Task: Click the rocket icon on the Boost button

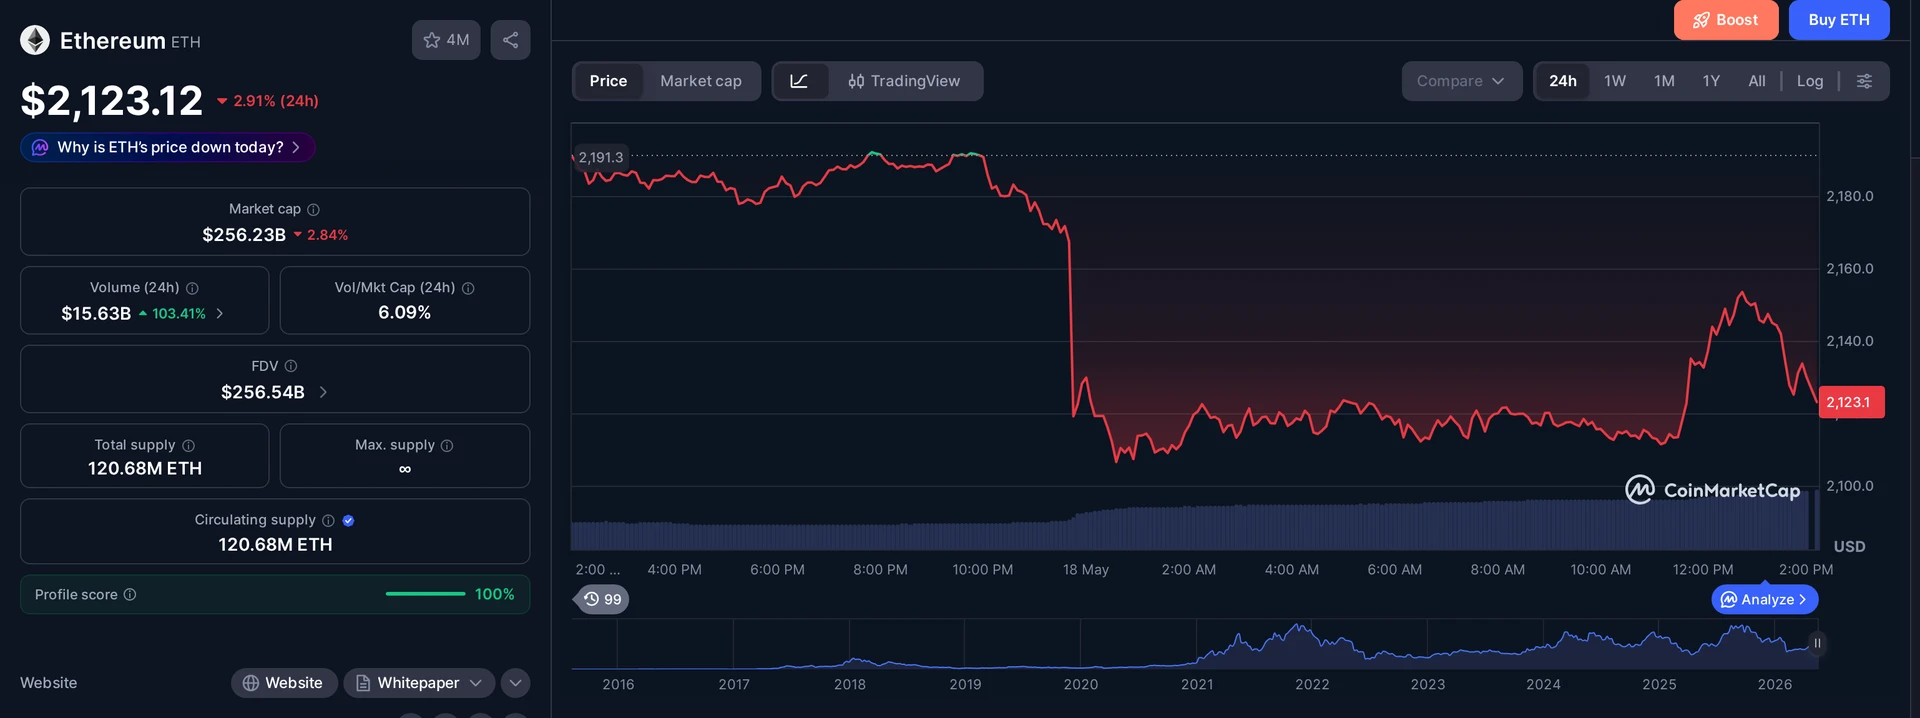Action: click(x=1701, y=20)
